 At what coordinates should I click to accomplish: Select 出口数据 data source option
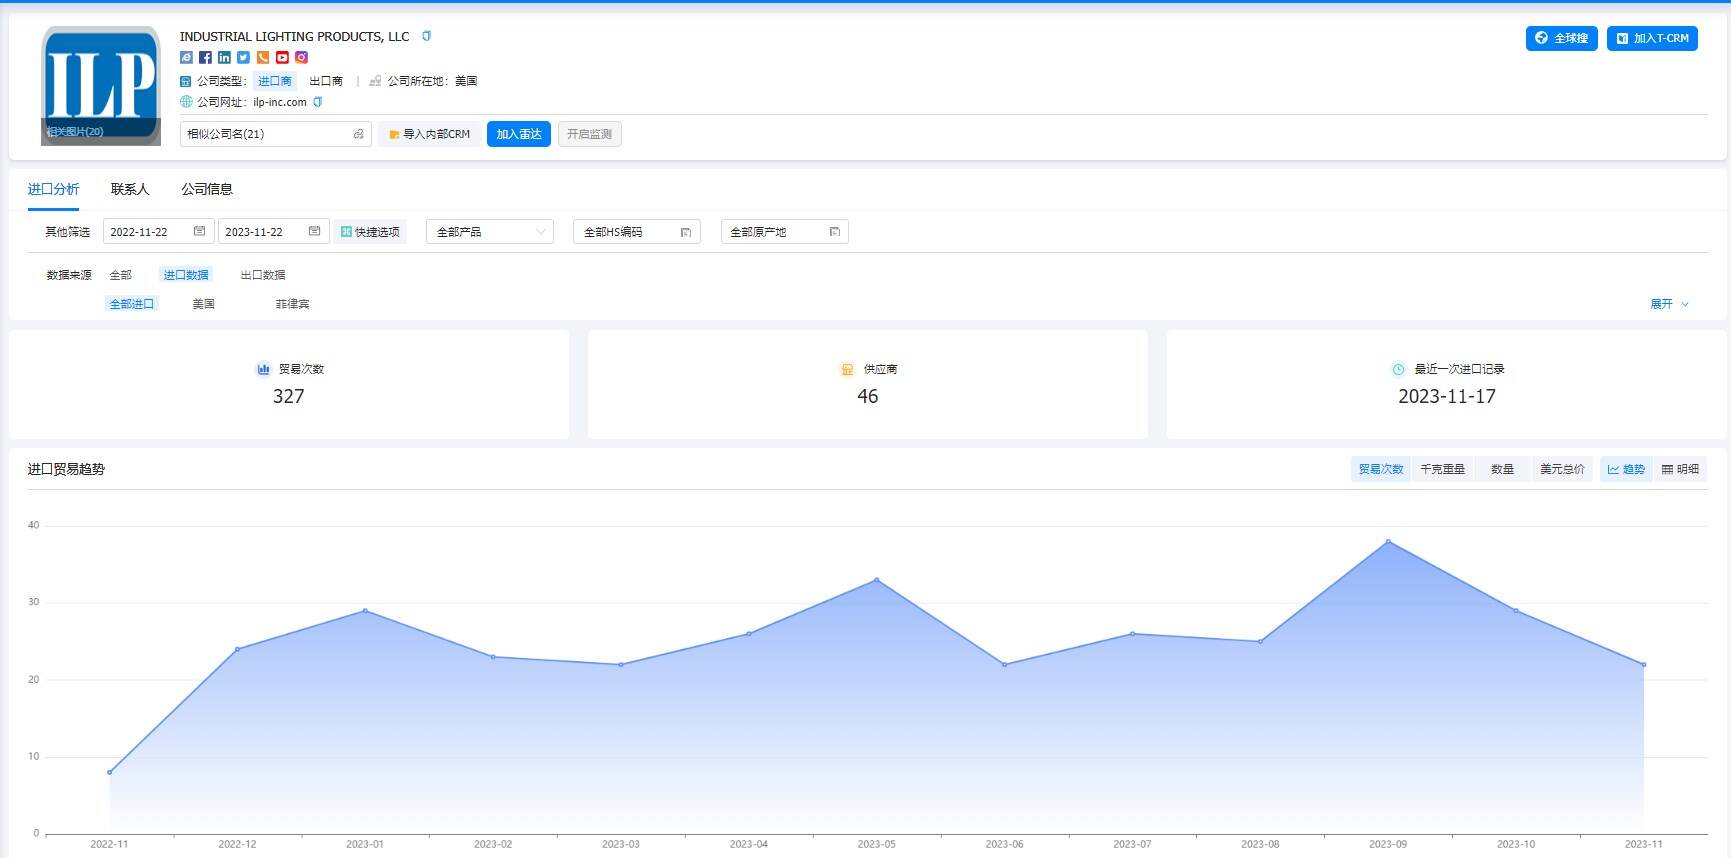pyautogui.click(x=263, y=275)
